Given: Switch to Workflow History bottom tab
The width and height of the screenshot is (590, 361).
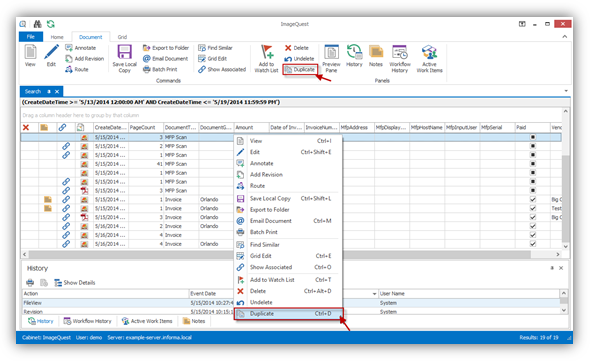Looking at the screenshot, I should point(88,321).
